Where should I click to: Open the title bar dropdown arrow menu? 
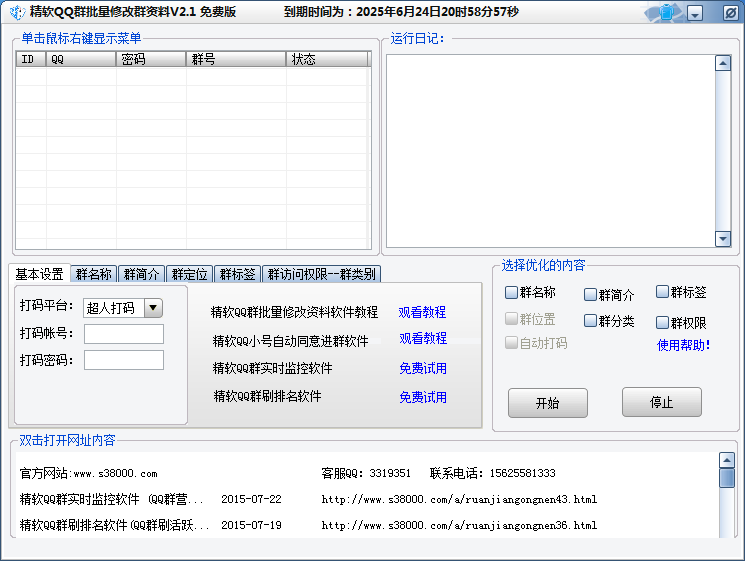[695, 13]
